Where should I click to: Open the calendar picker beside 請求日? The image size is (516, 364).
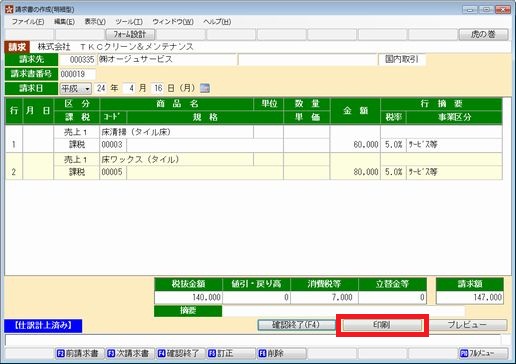[205, 88]
